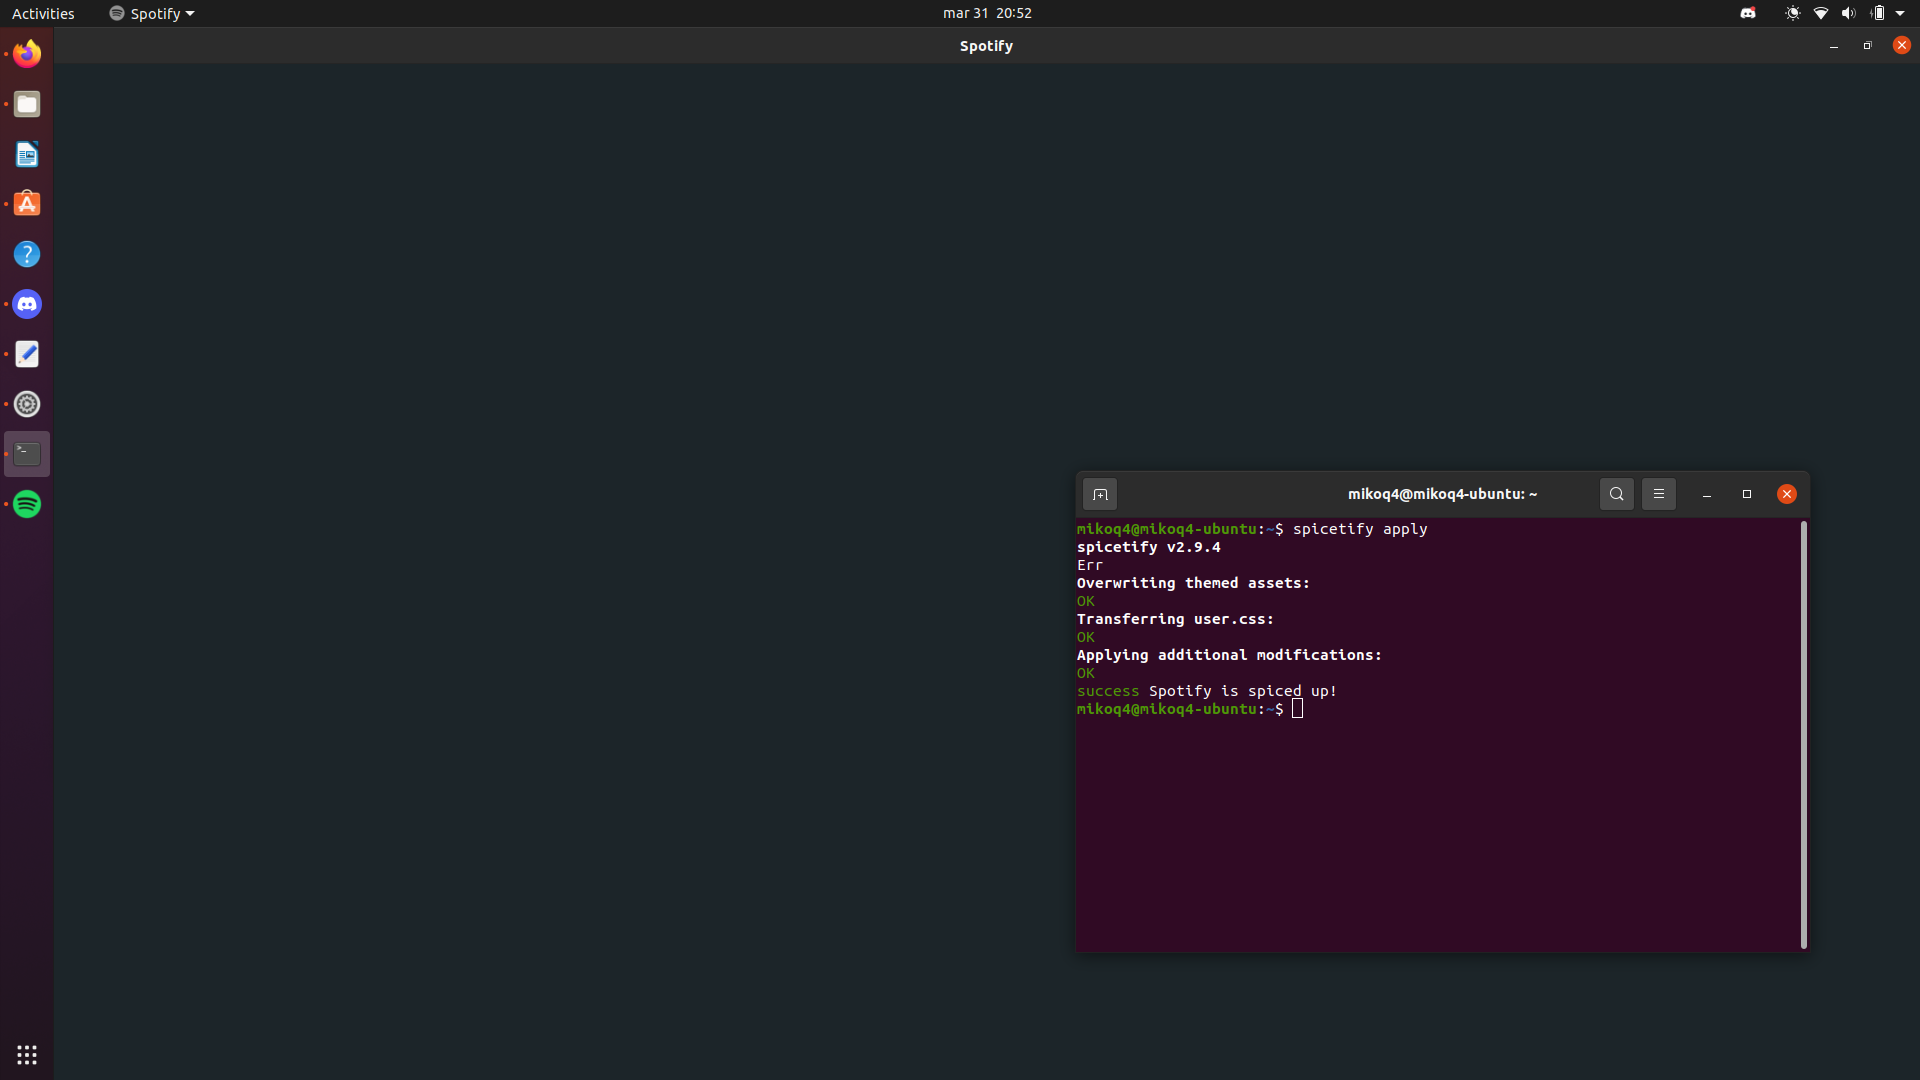Open the terminal hamburger menu

point(1659,494)
